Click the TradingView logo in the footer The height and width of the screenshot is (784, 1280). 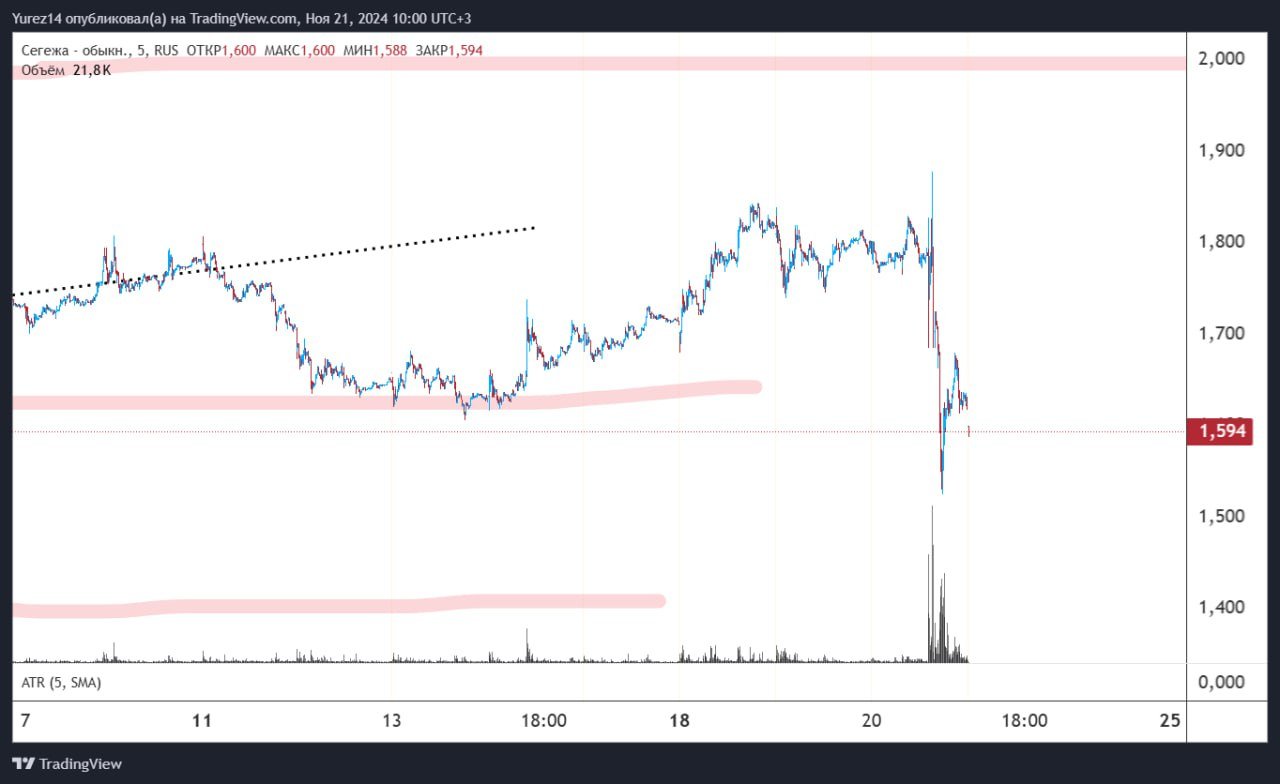[67, 764]
